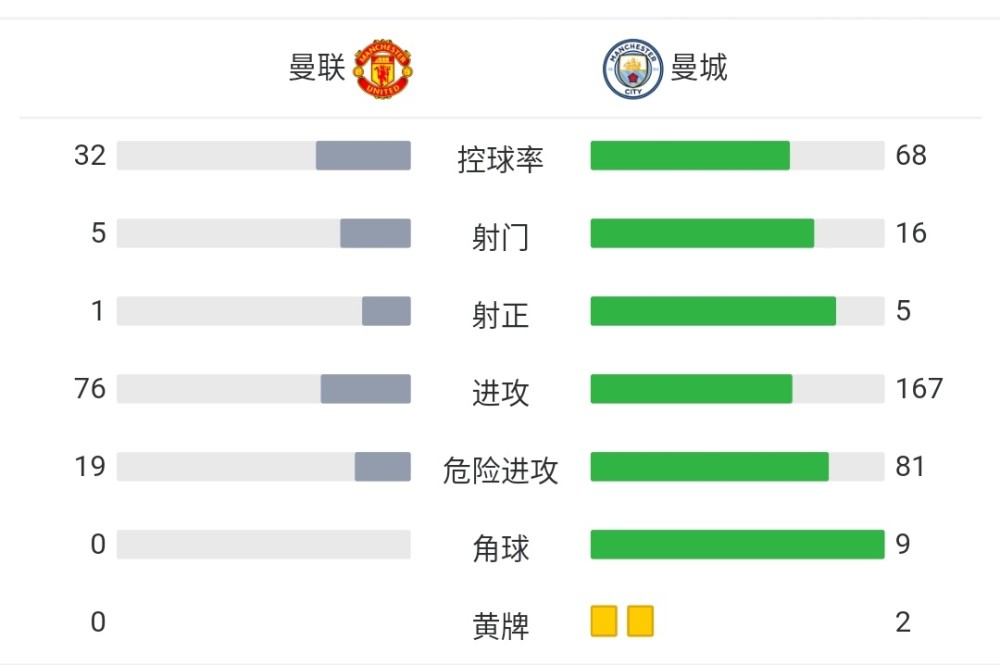Select the 进攻 attacks stat label
Screen dimensions: 1000x665
coord(501,393)
